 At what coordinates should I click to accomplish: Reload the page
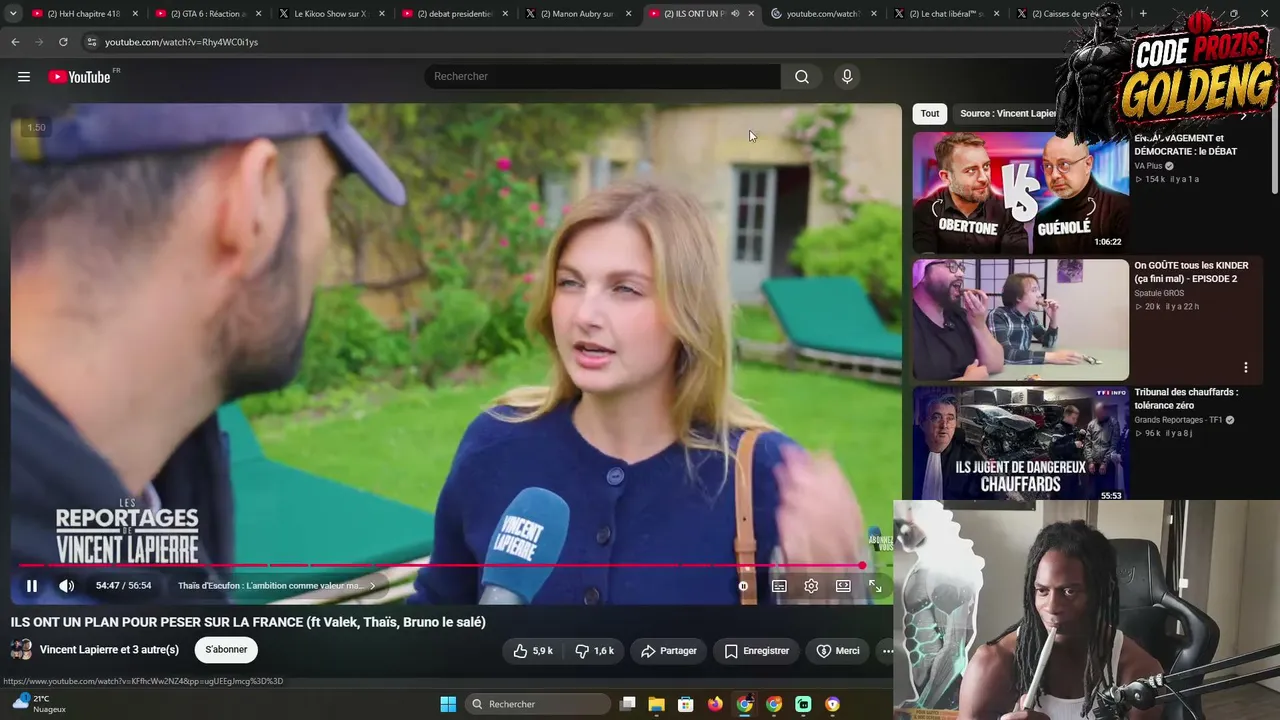63,42
